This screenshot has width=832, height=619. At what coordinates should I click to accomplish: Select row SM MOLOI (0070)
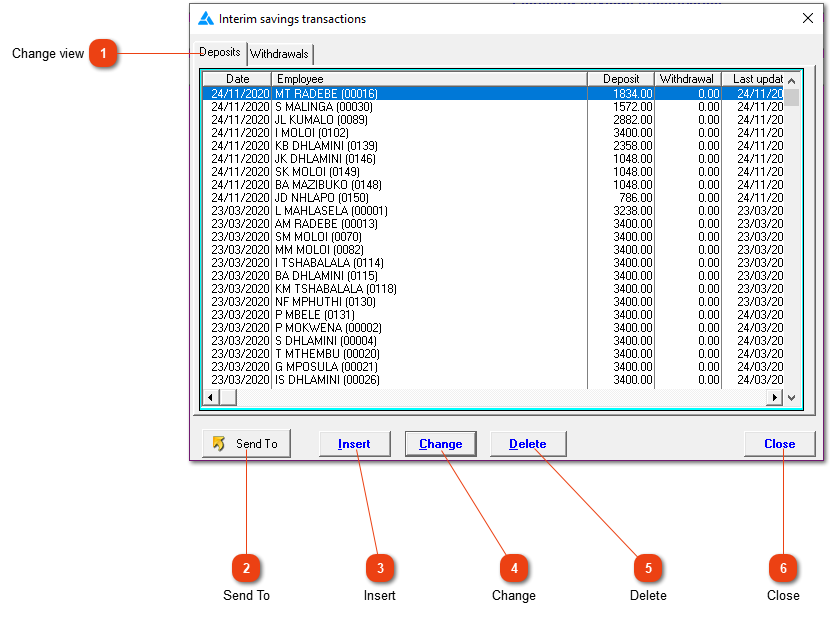click(493, 237)
